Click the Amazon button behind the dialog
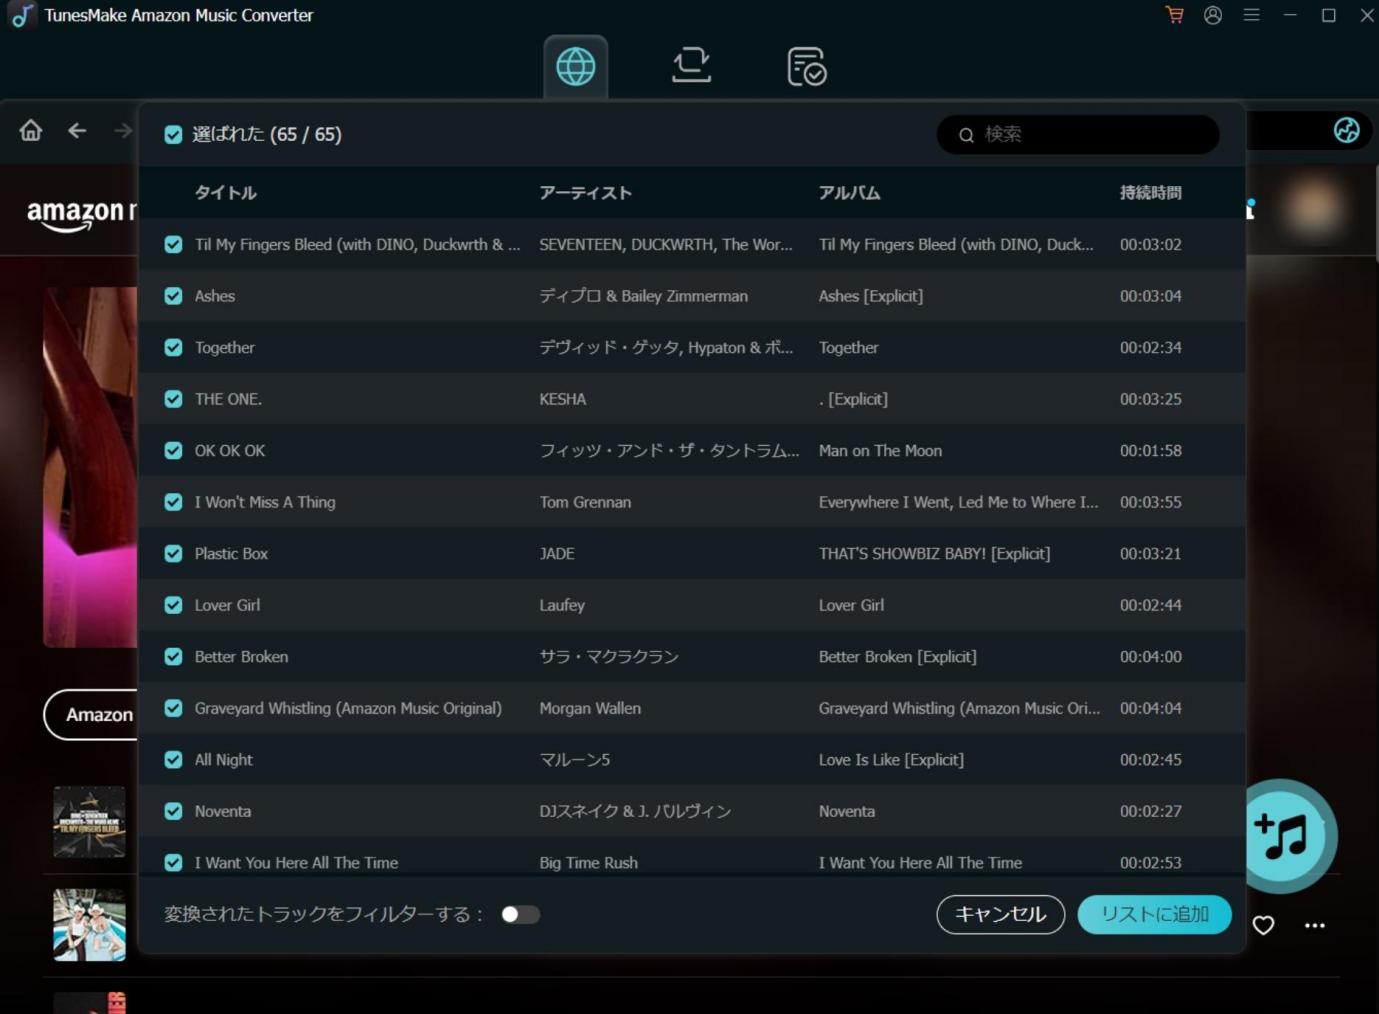Screen dimensions: 1379x1014 pyautogui.click(x=91, y=714)
